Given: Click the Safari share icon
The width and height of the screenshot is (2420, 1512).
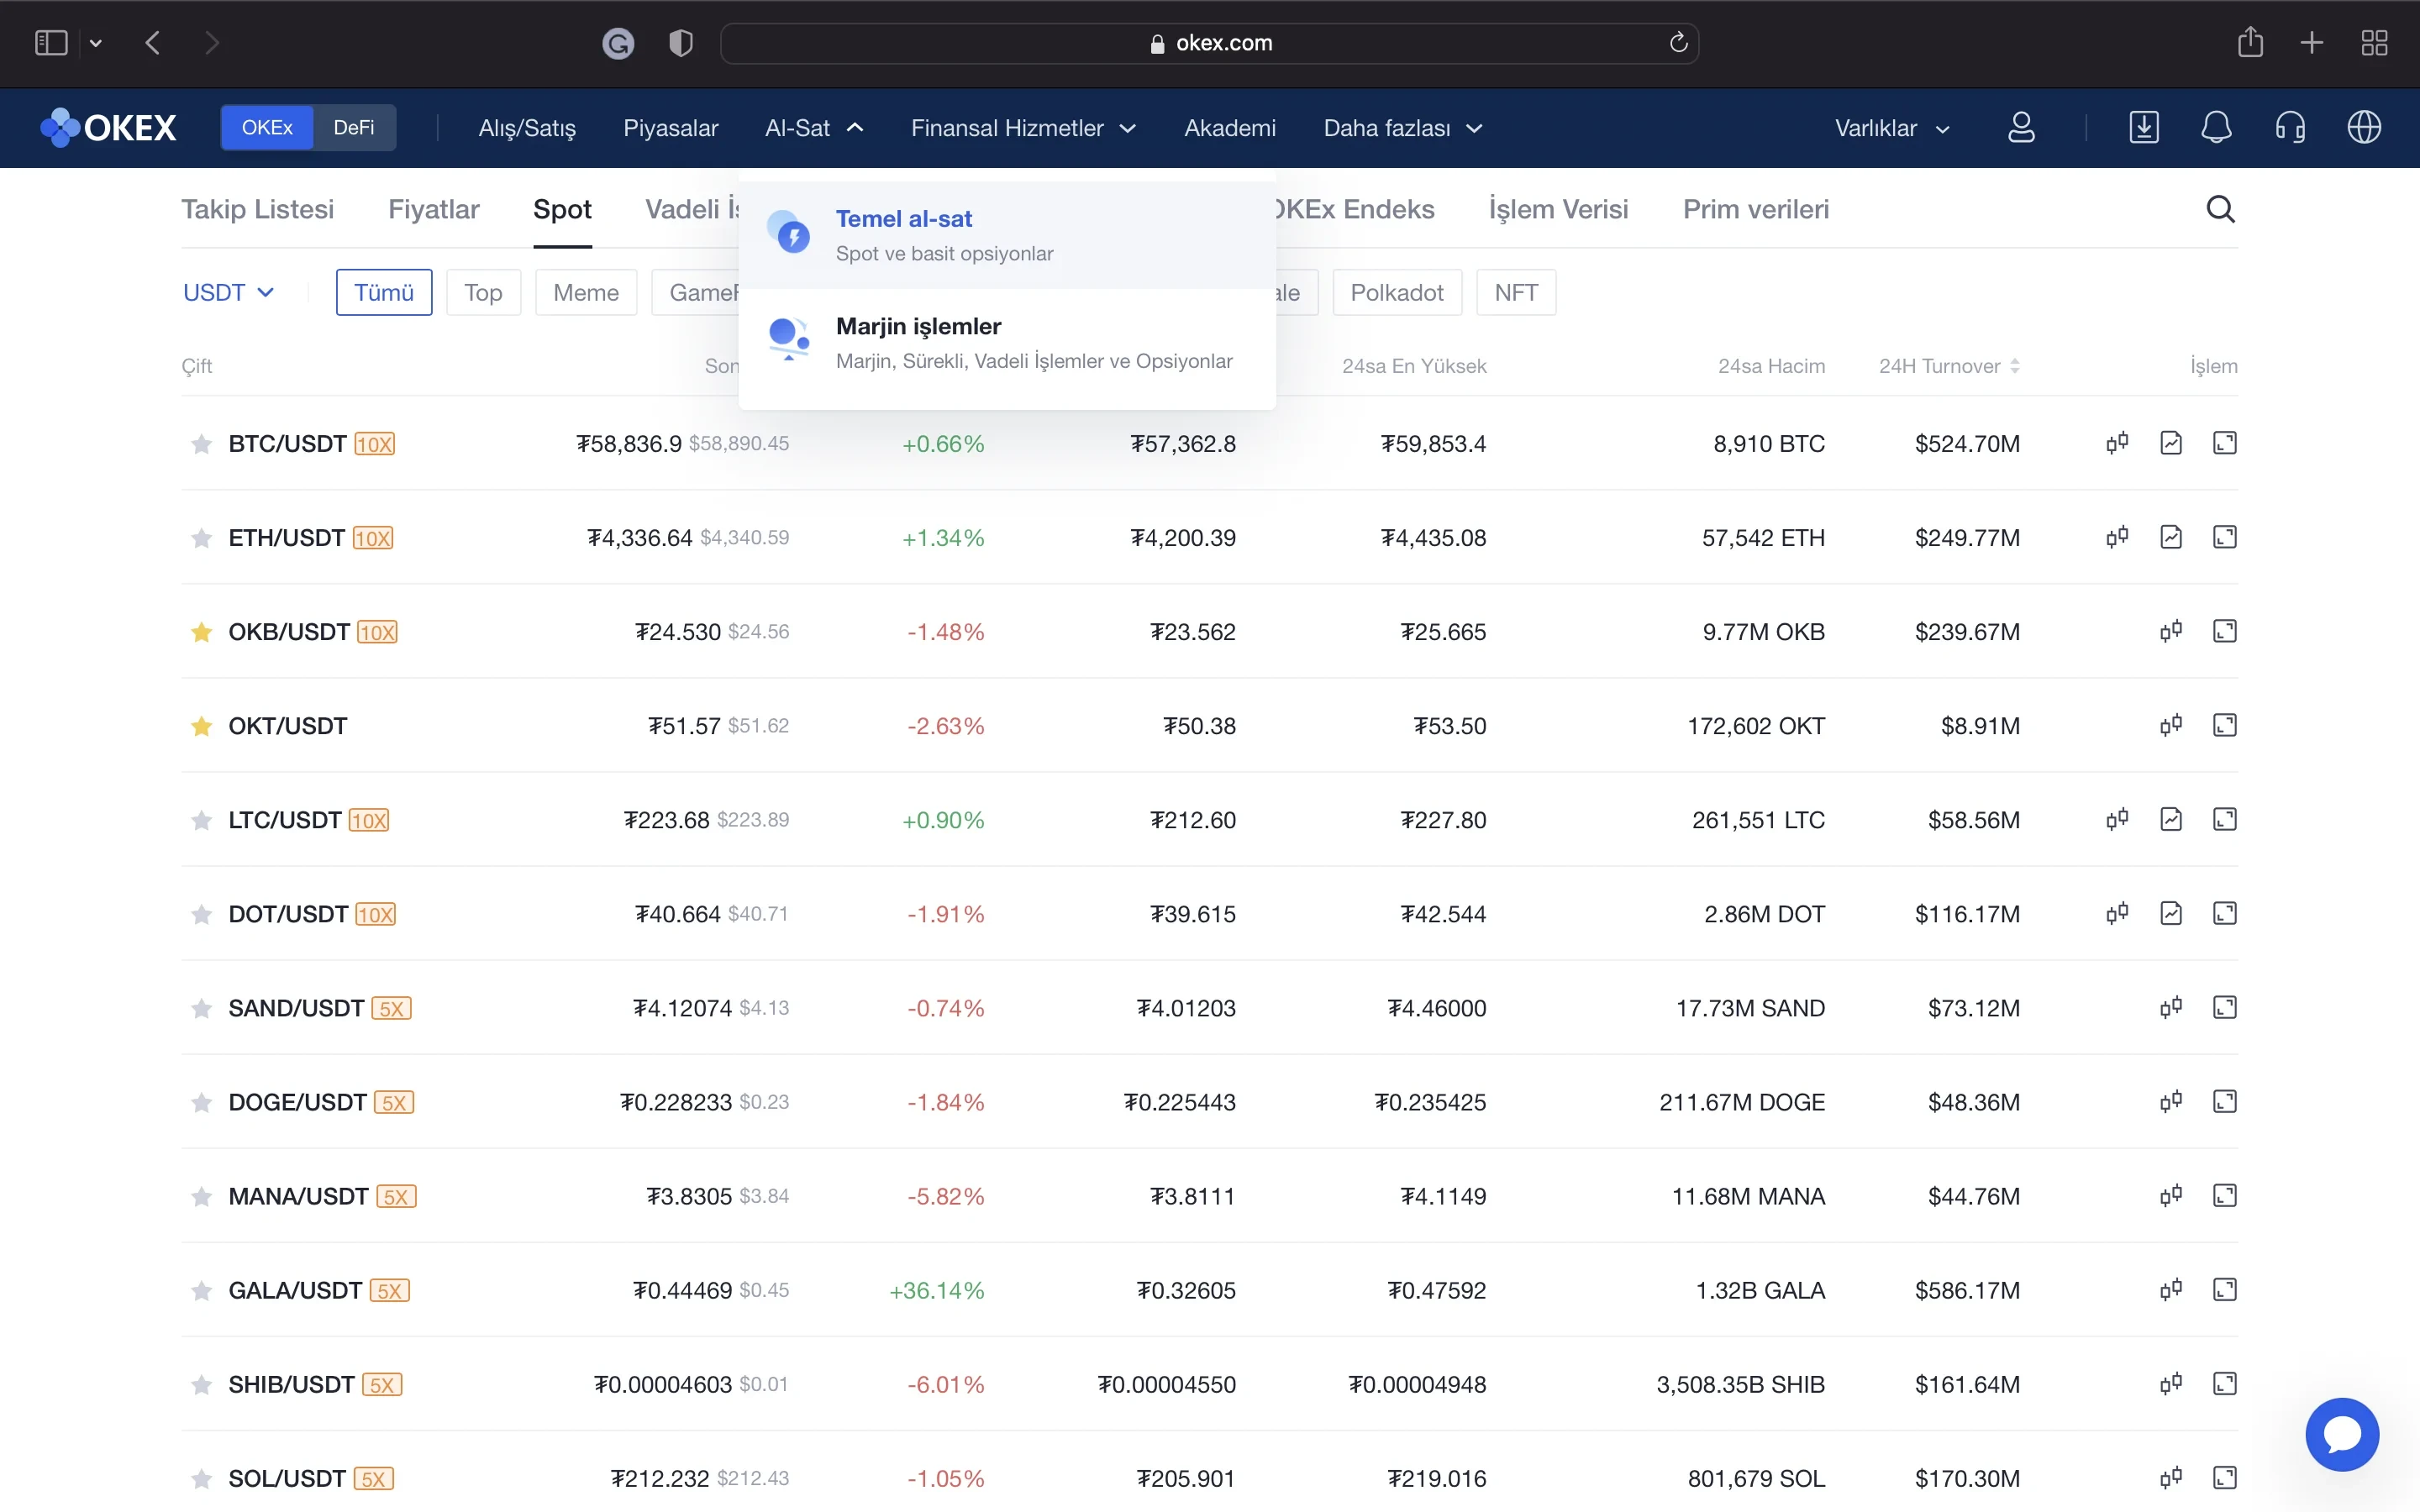Looking at the screenshot, I should point(2250,42).
